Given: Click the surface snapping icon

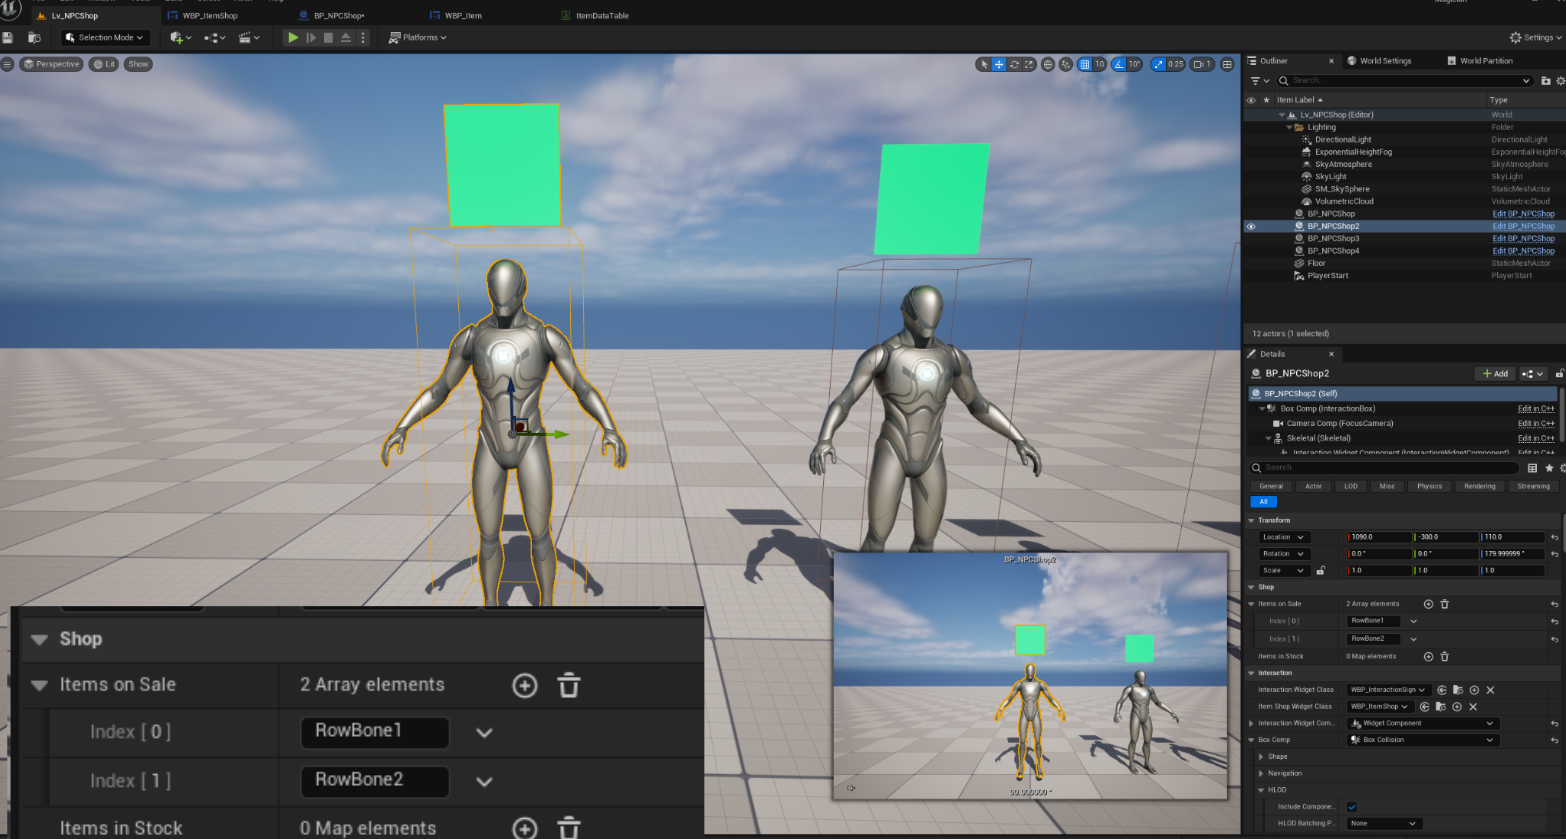Looking at the screenshot, I should coord(1066,64).
